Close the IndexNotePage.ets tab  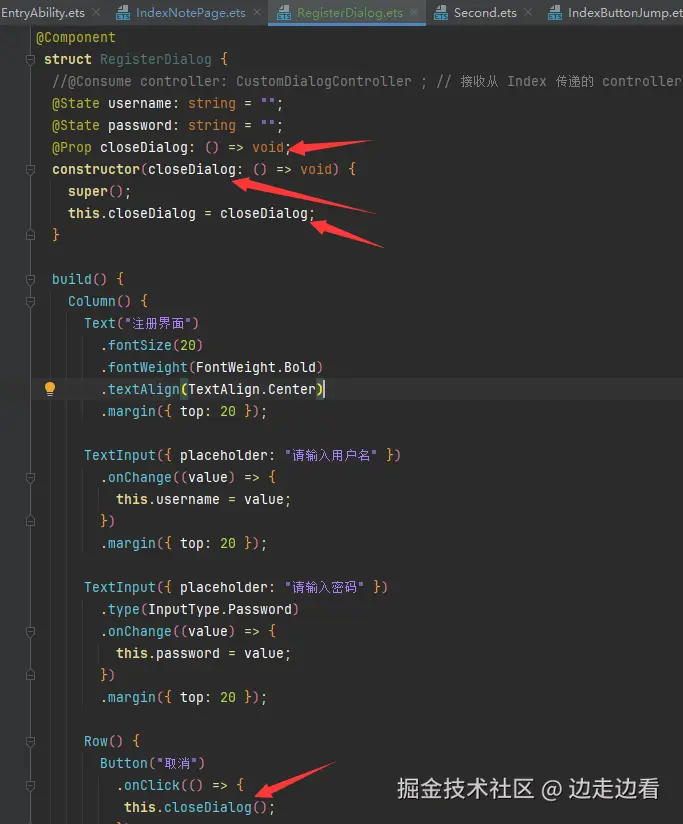click(257, 12)
